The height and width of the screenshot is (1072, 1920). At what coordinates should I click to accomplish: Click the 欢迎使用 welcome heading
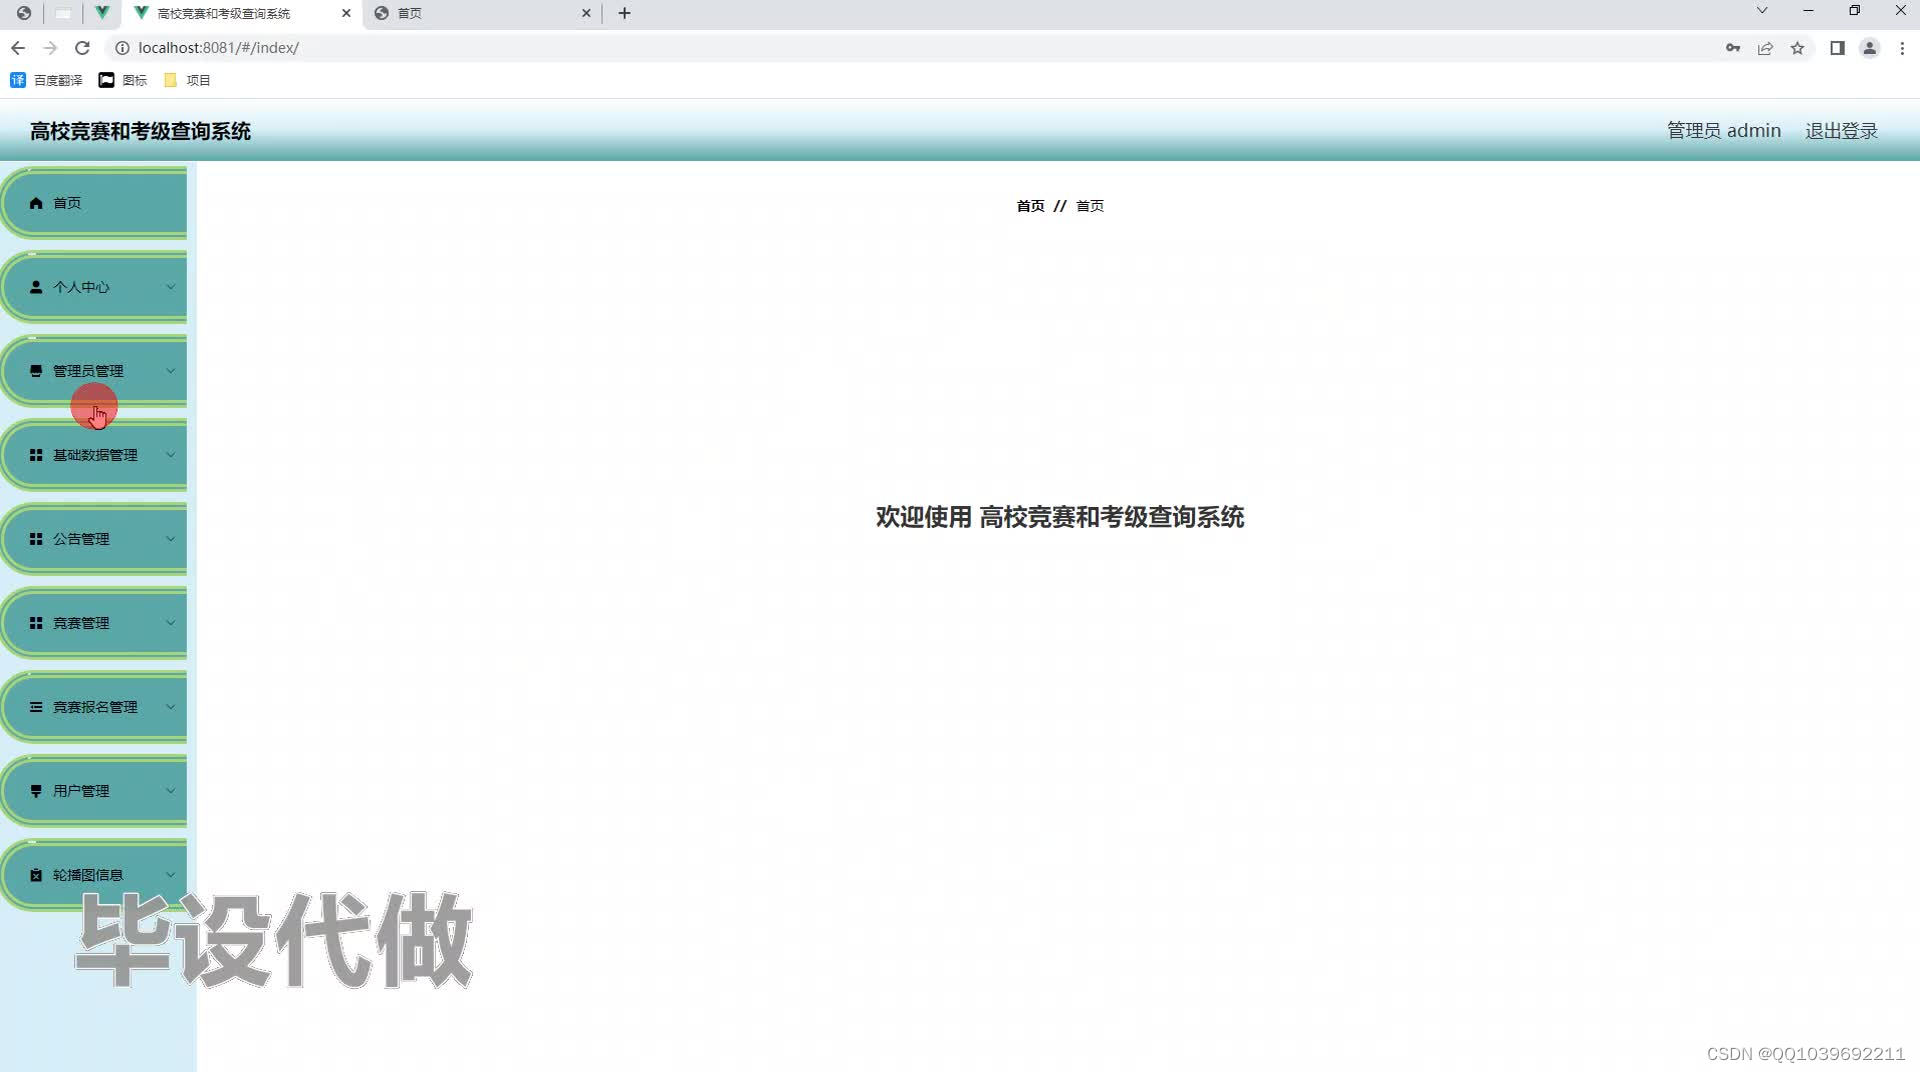[1060, 517]
